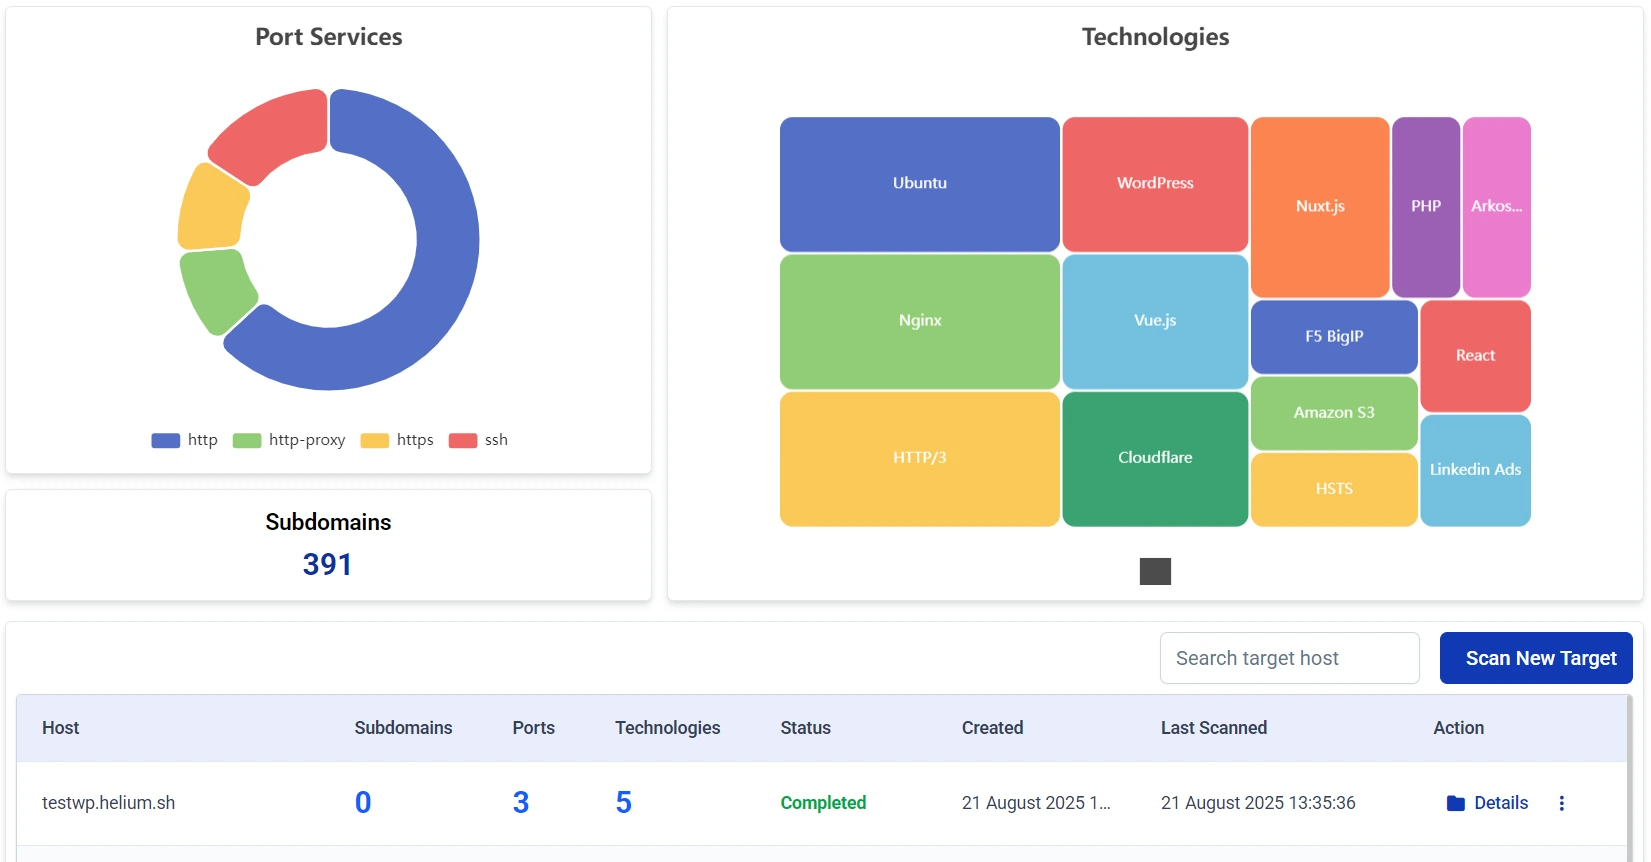The width and height of the screenshot is (1651, 862).
Task: Select the Linkedin Ads tile
Action: click(1475, 470)
